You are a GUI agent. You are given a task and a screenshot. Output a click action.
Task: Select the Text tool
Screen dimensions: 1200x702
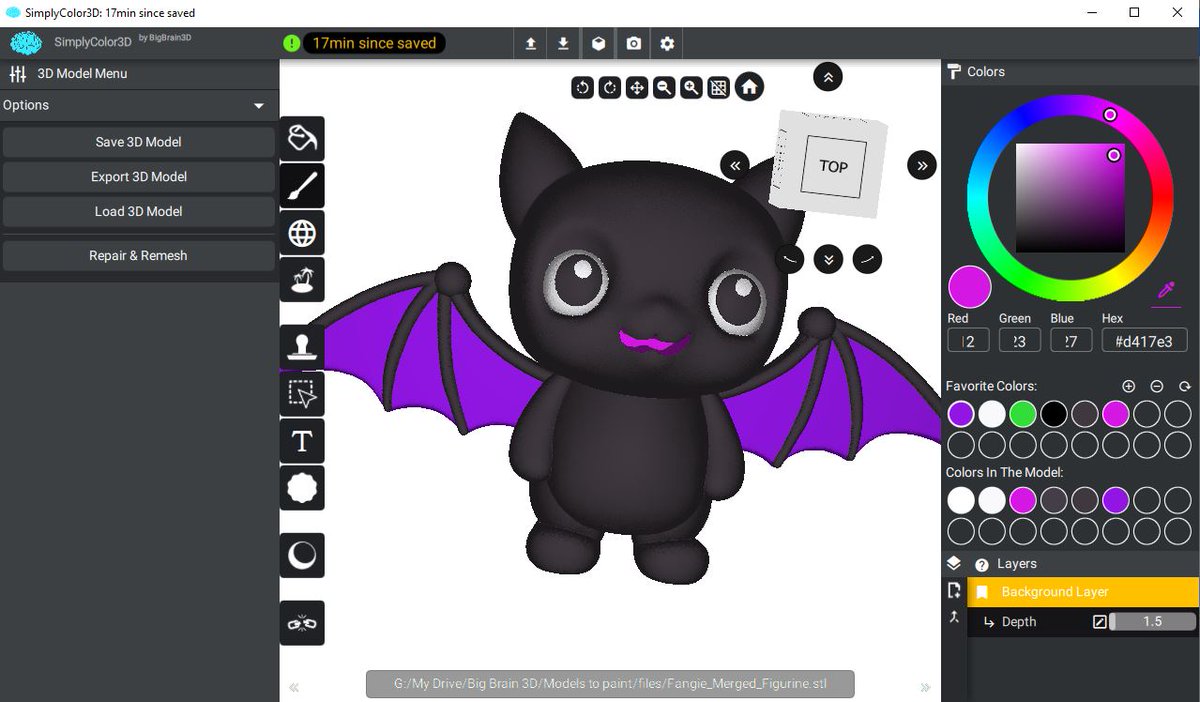point(302,441)
